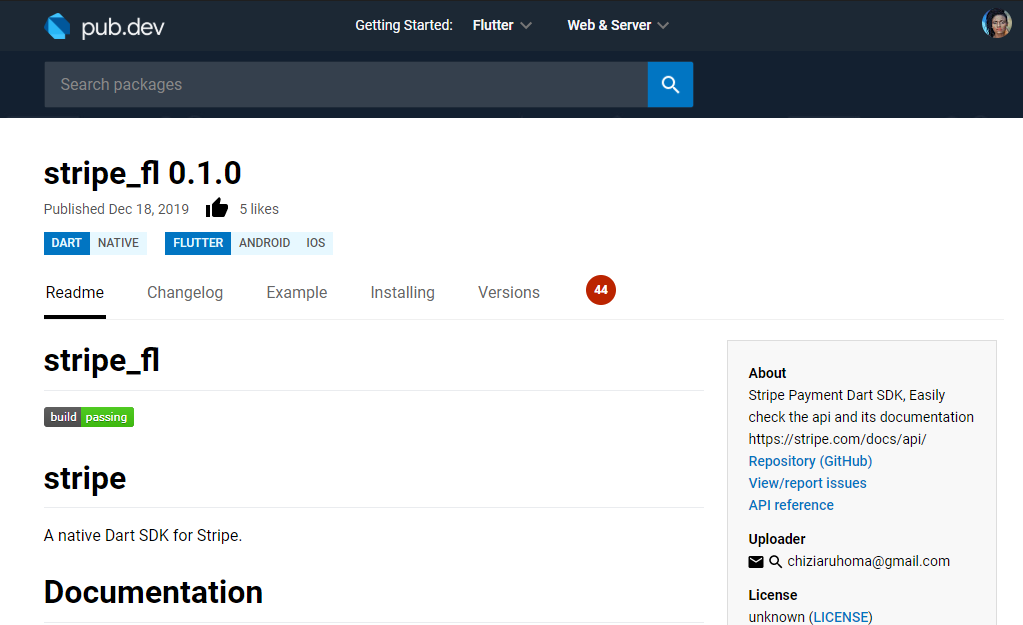Switch to the Readme tab
The width and height of the screenshot is (1023, 625).
pyautogui.click(x=74, y=292)
